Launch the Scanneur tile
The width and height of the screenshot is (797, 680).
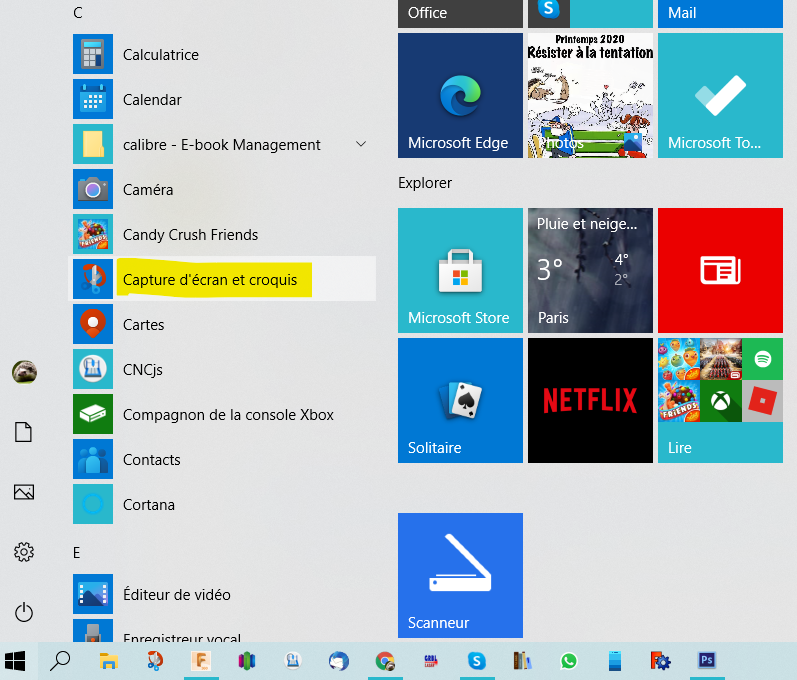click(460, 575)
